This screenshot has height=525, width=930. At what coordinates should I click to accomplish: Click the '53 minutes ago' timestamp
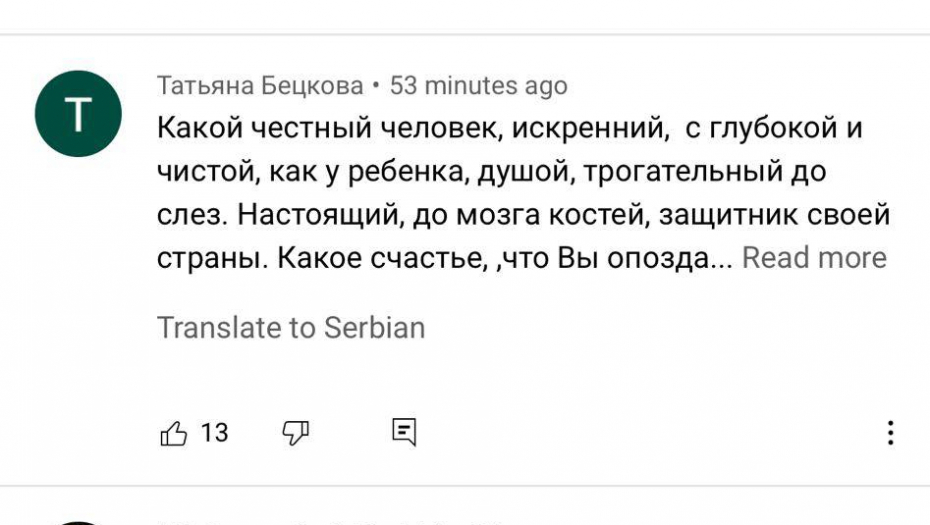pyautogui.click(x=478, y=86)
